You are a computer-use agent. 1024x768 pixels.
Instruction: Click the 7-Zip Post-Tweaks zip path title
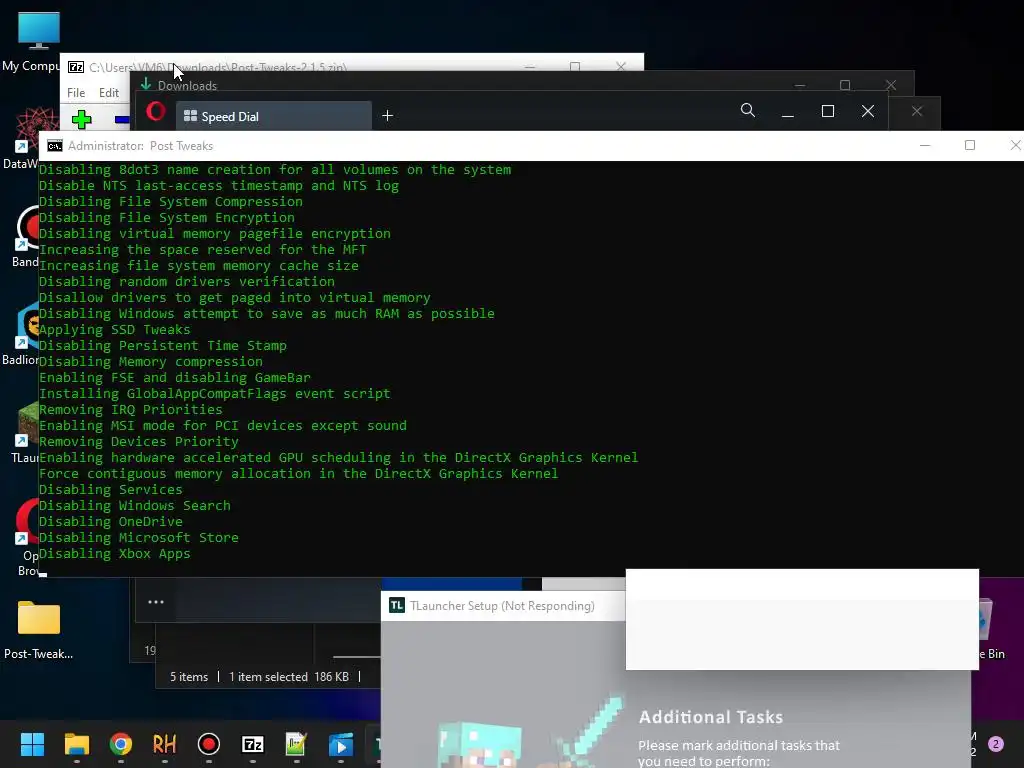(x=217, y=67)
